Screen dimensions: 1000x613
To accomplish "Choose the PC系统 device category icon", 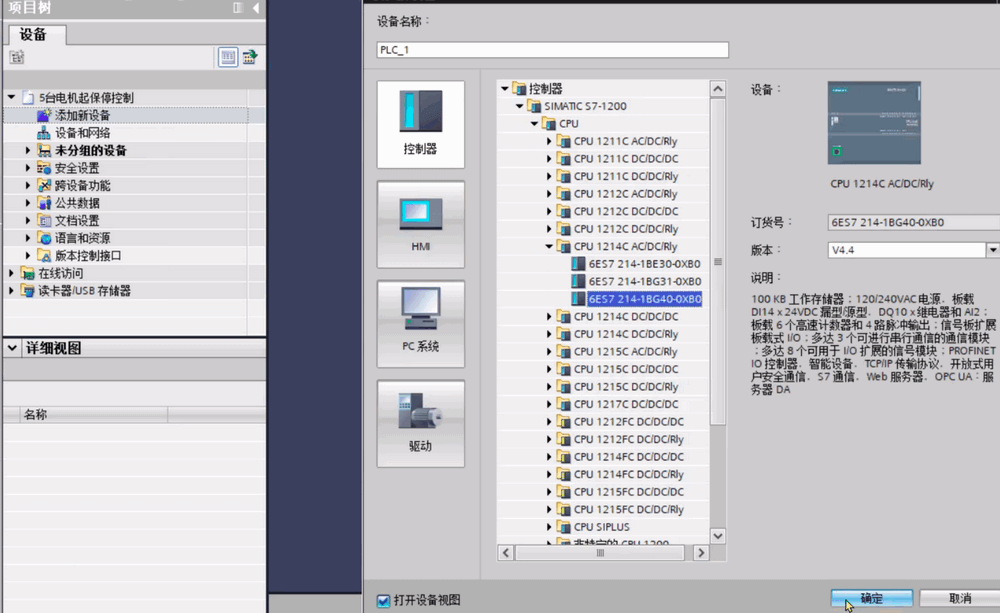I will point(420,324).
